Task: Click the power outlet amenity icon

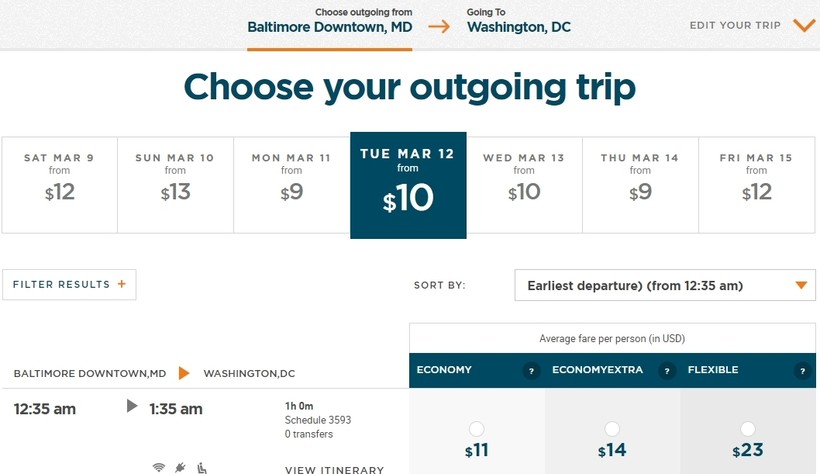Action: pos(180,467)
